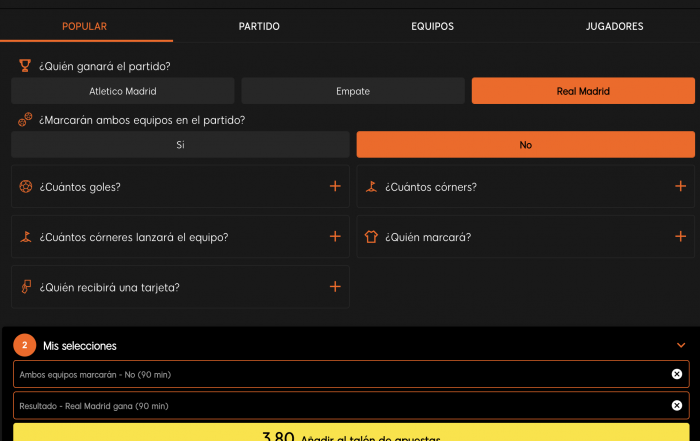
Task: Remove Resultado - Real Madrid gana selection
Action: 677,405
